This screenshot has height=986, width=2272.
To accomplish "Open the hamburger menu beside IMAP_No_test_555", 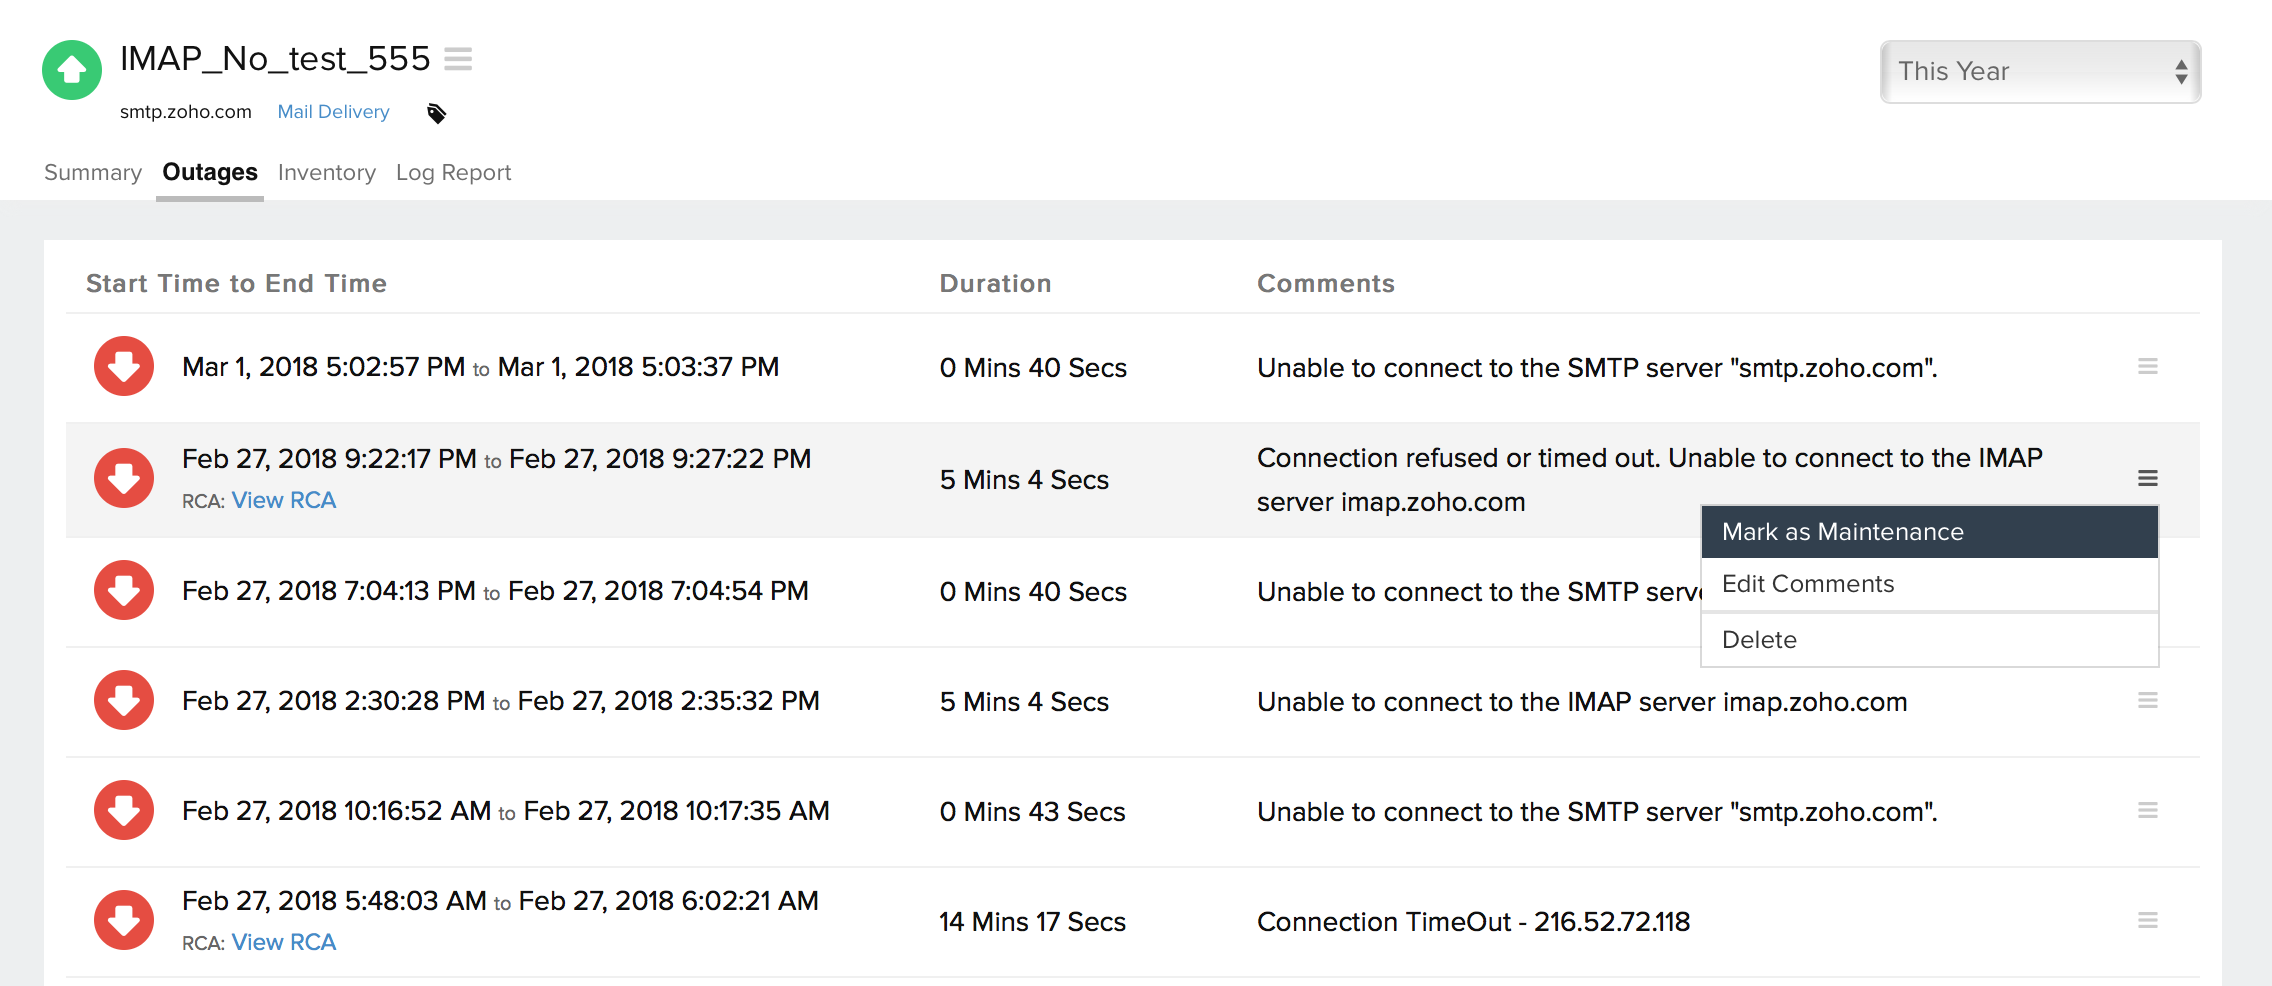I will tap(458, 59).
